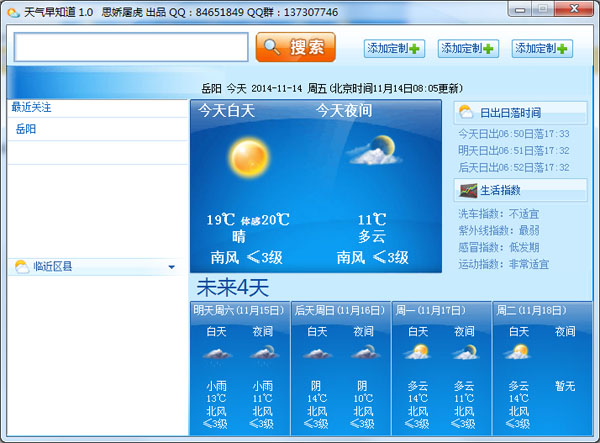Click Sunday night overcast moon icon
This screenshot has width=600, height=443.
coord(365,352)
